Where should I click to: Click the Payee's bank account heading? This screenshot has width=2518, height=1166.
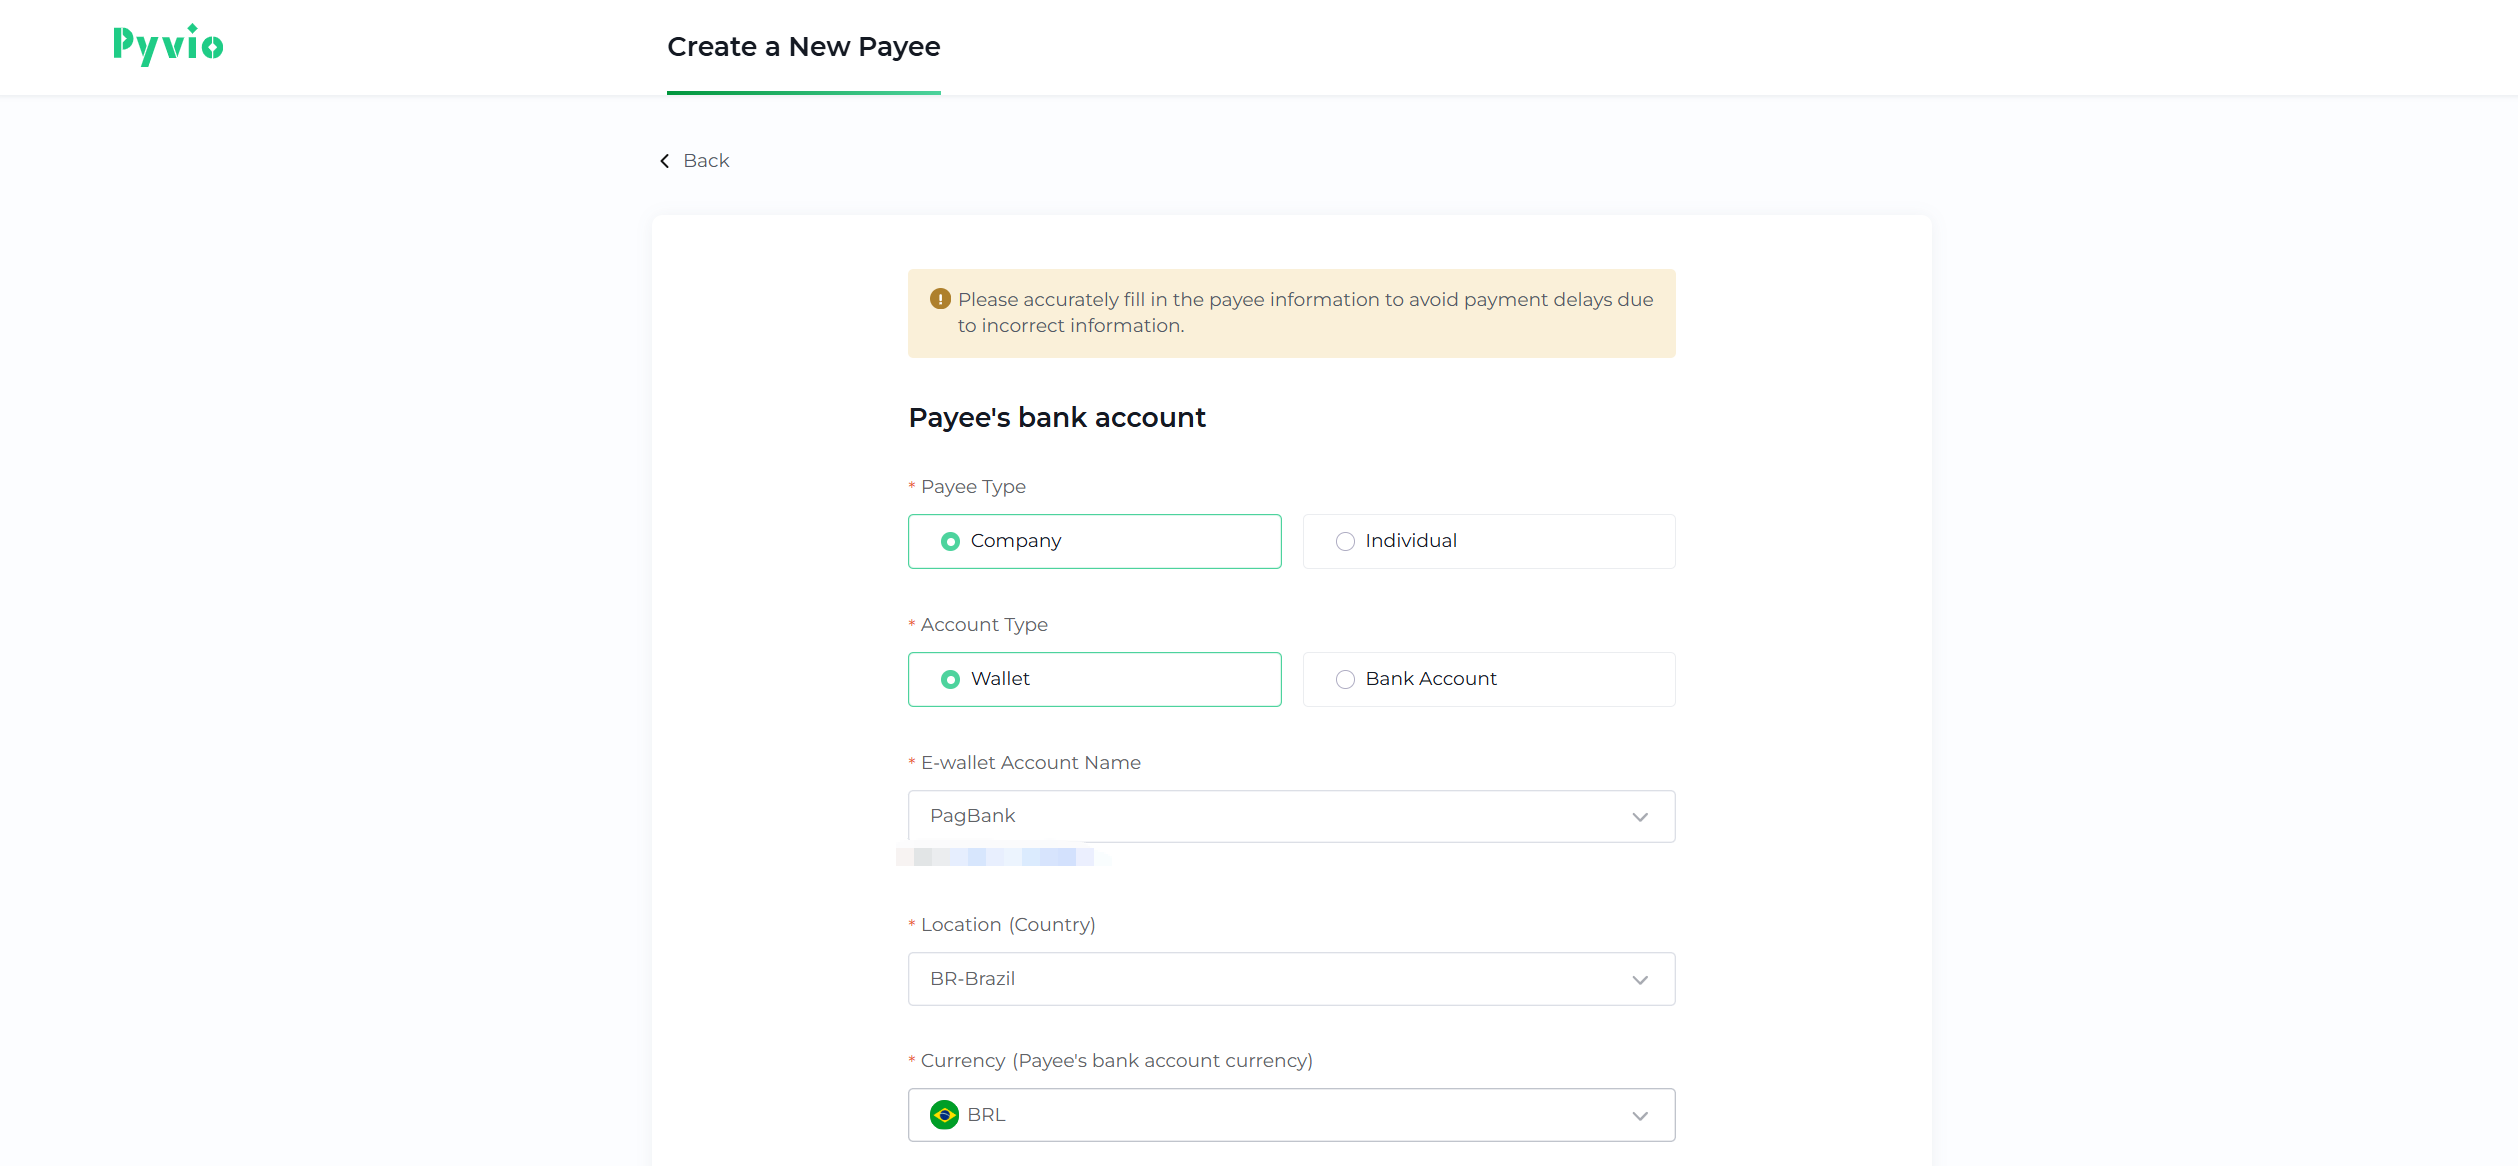[1057, 417]
